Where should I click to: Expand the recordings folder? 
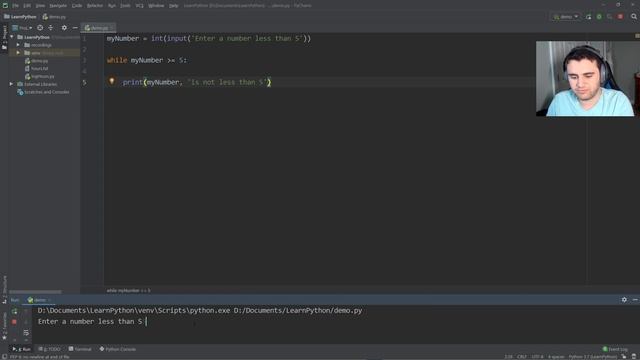18,45
